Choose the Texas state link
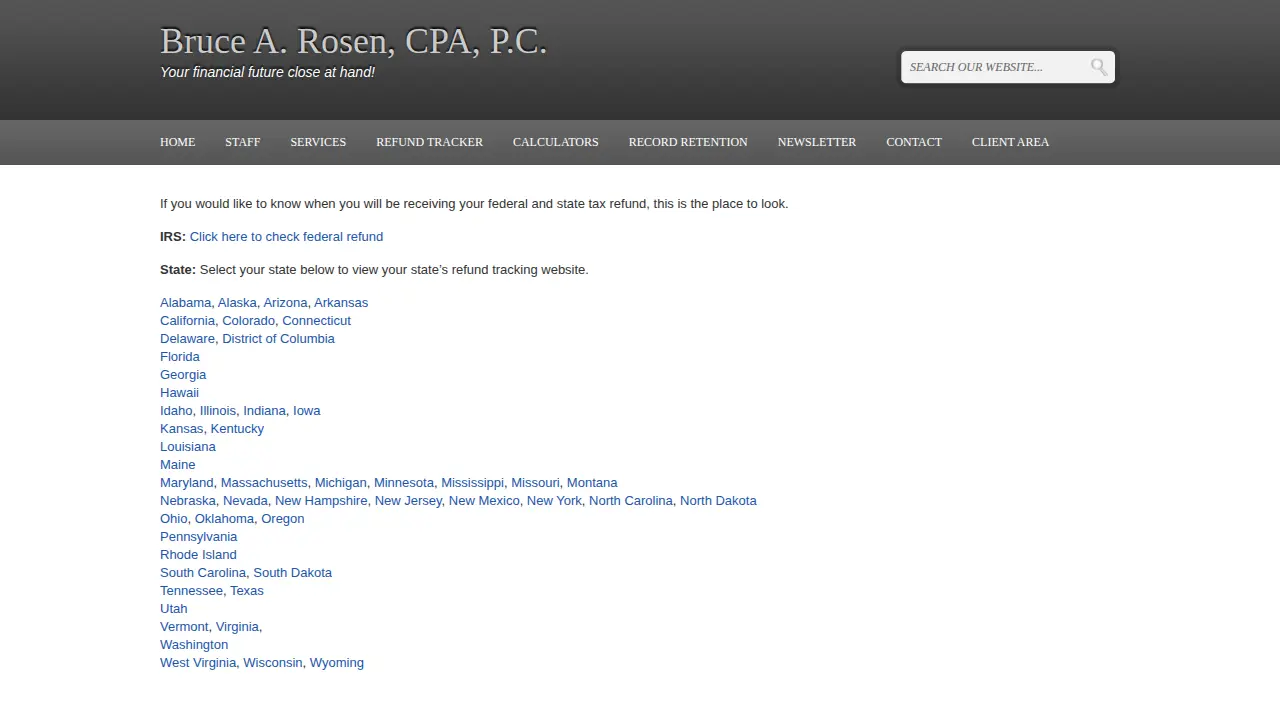 pyautogui.click(x=247, y=591)
